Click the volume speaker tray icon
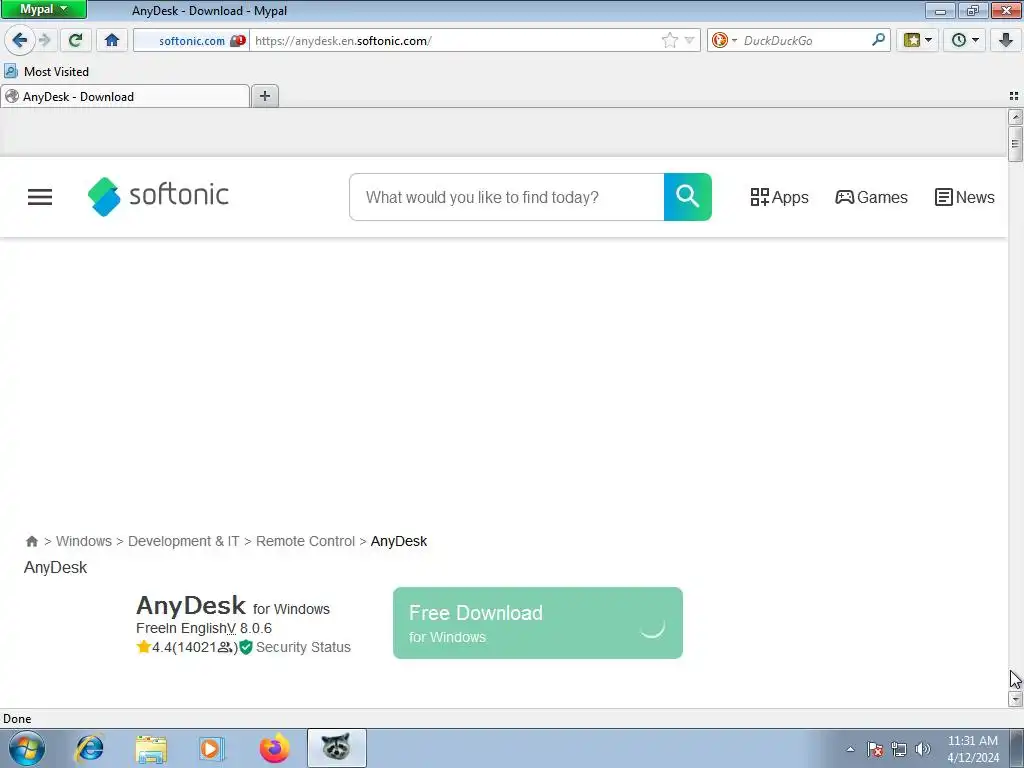The width and height of the screenshot is (1024, 768). coord(923,749)
